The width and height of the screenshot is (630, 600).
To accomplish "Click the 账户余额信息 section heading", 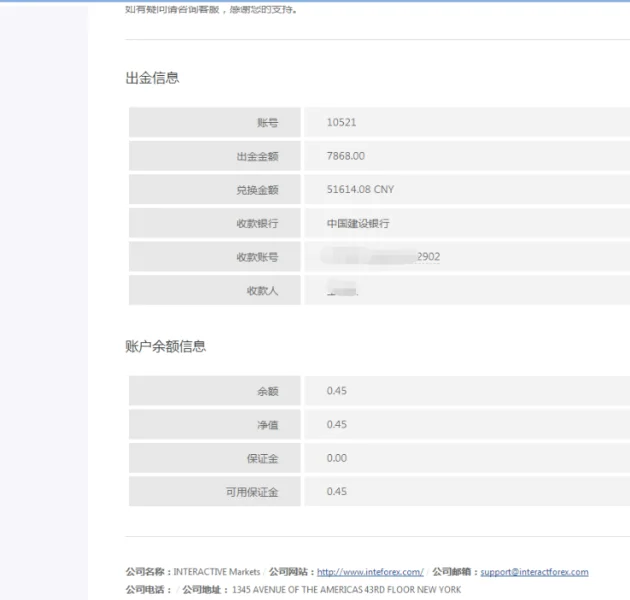I will [166, 346].
